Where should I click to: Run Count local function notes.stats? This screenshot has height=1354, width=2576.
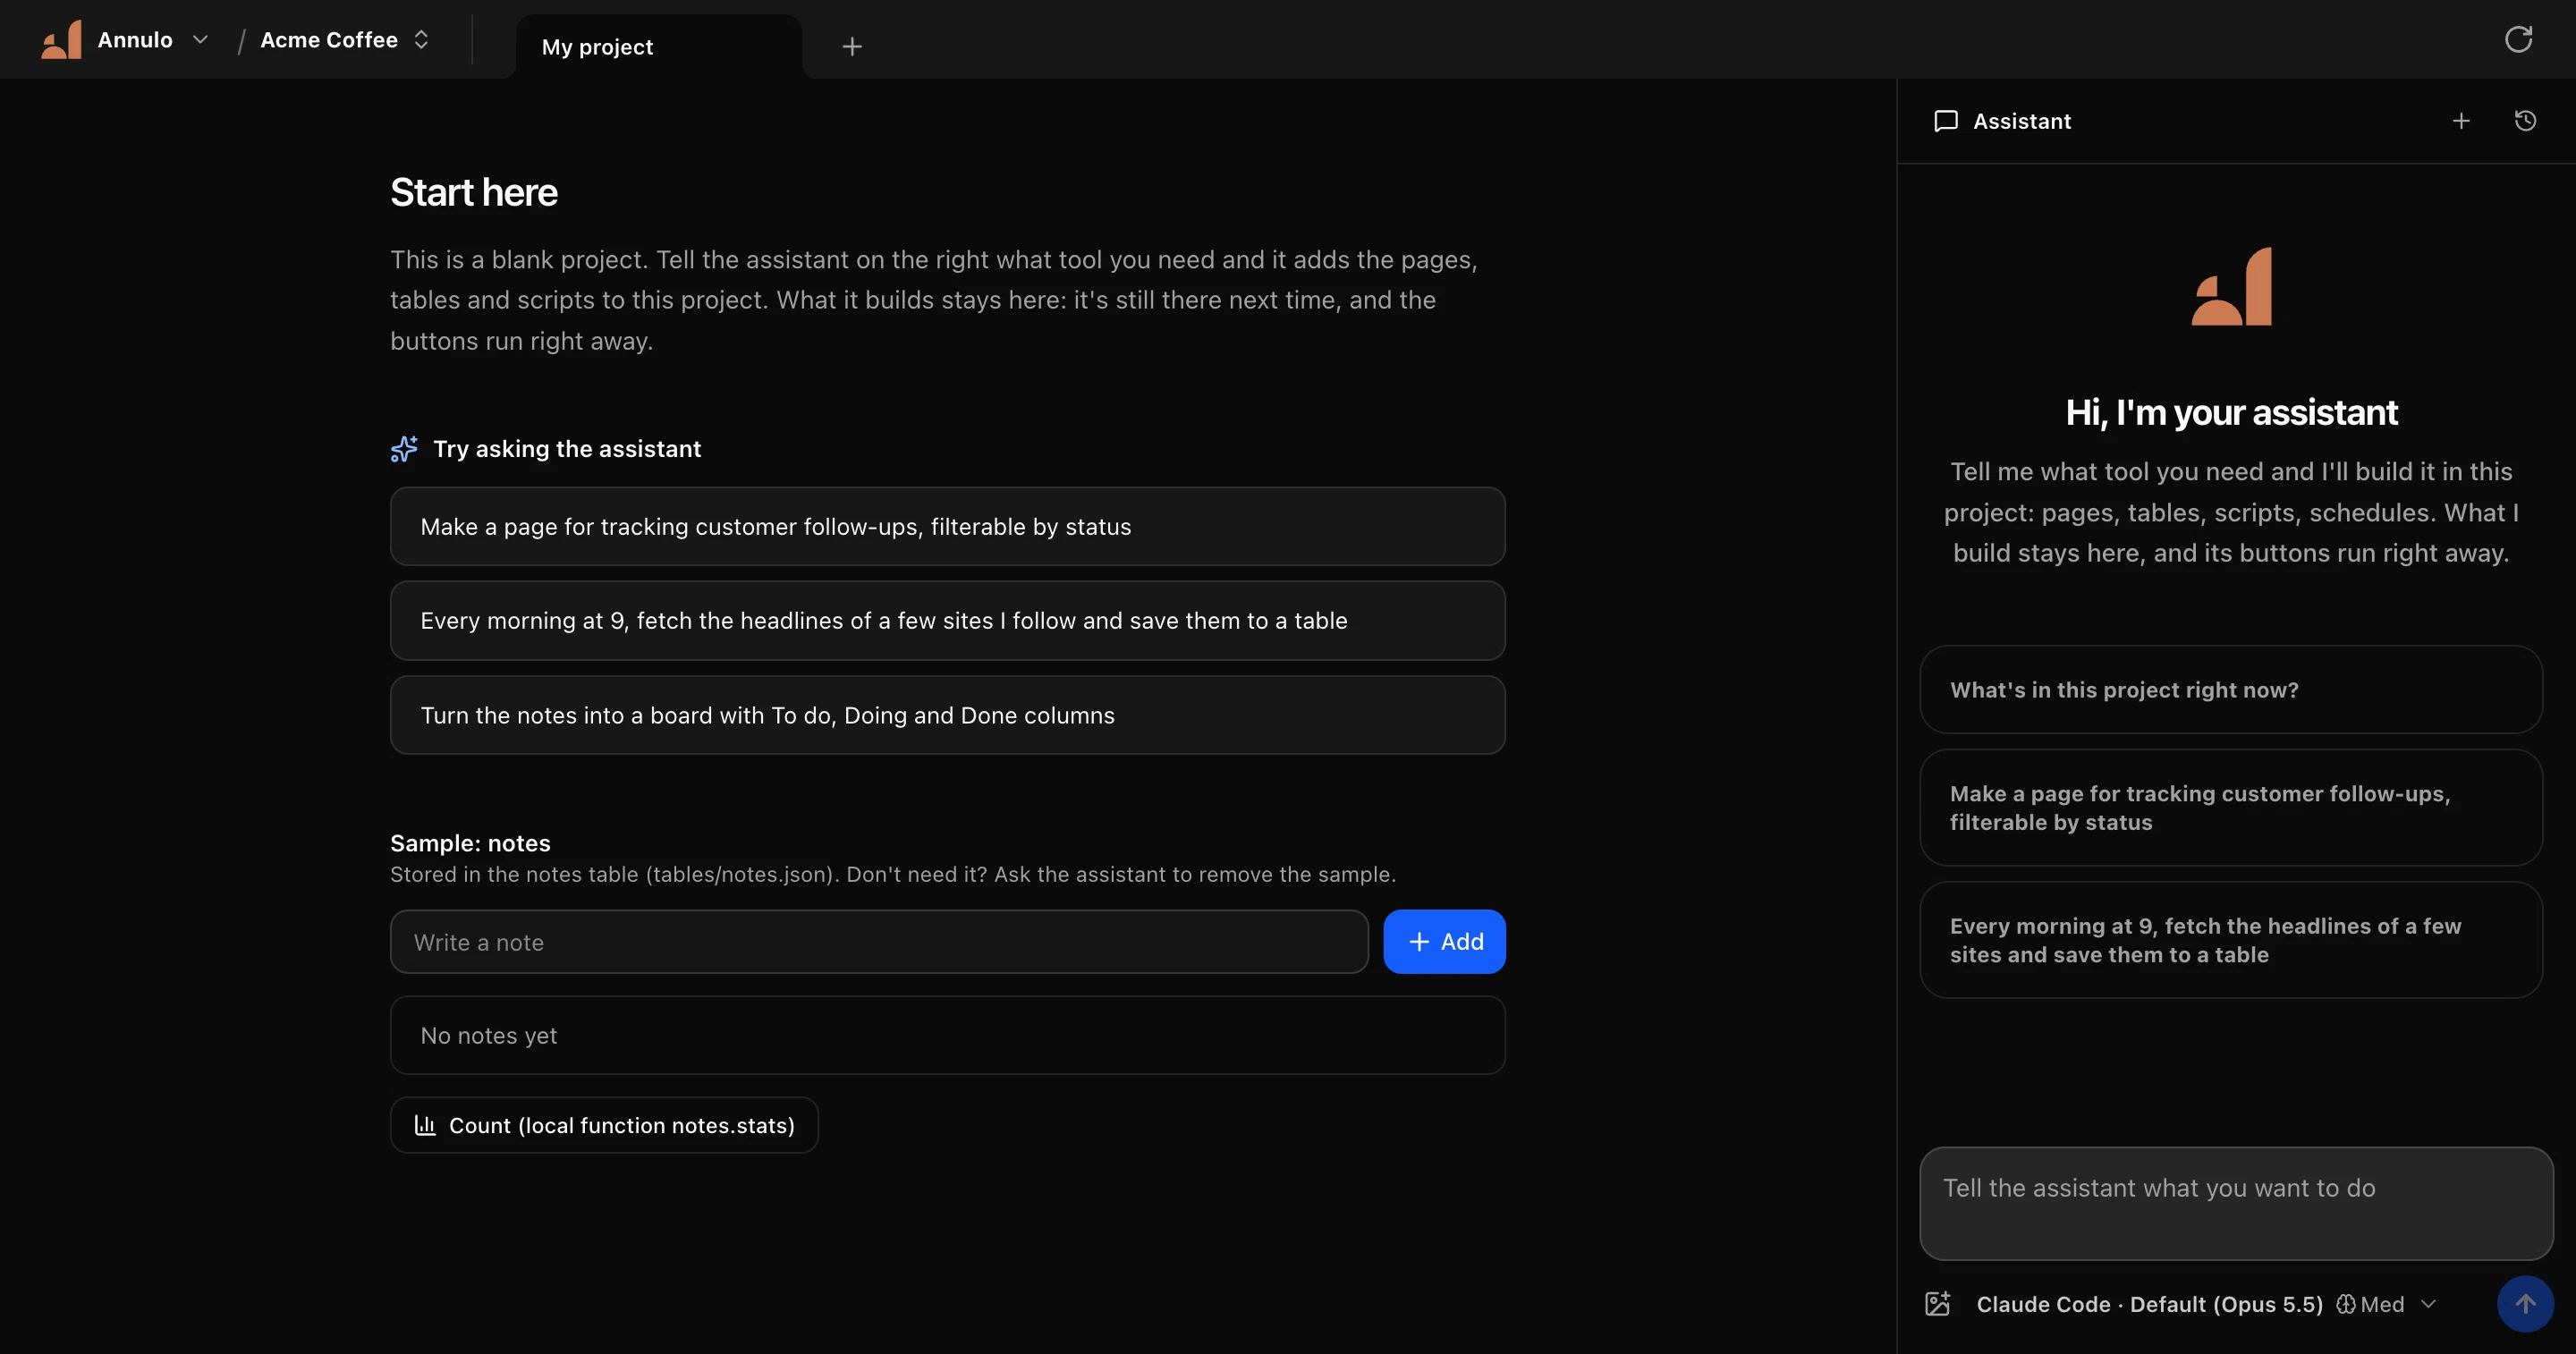(604, 1126)
